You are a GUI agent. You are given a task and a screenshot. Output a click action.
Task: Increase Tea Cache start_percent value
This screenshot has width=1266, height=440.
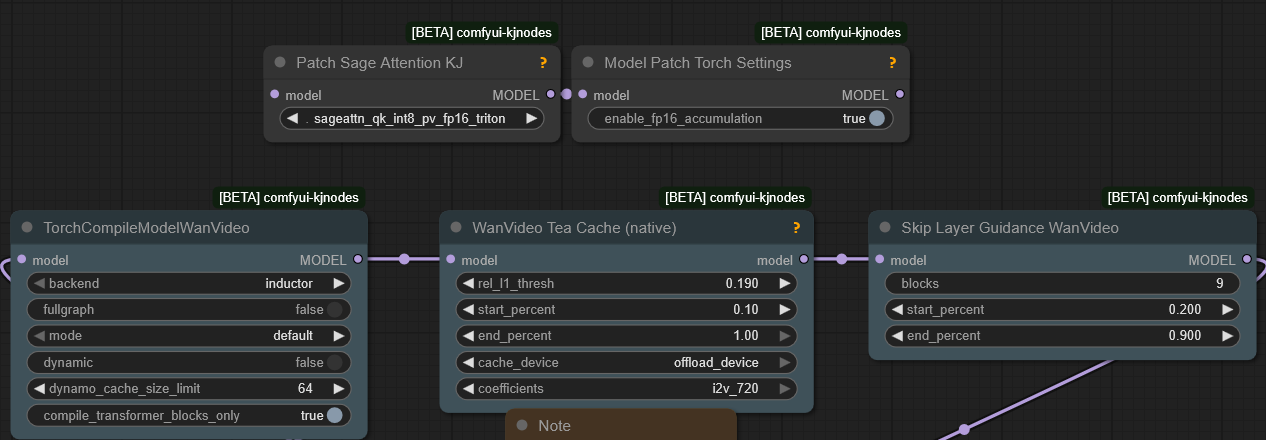[x=785, y=310]
